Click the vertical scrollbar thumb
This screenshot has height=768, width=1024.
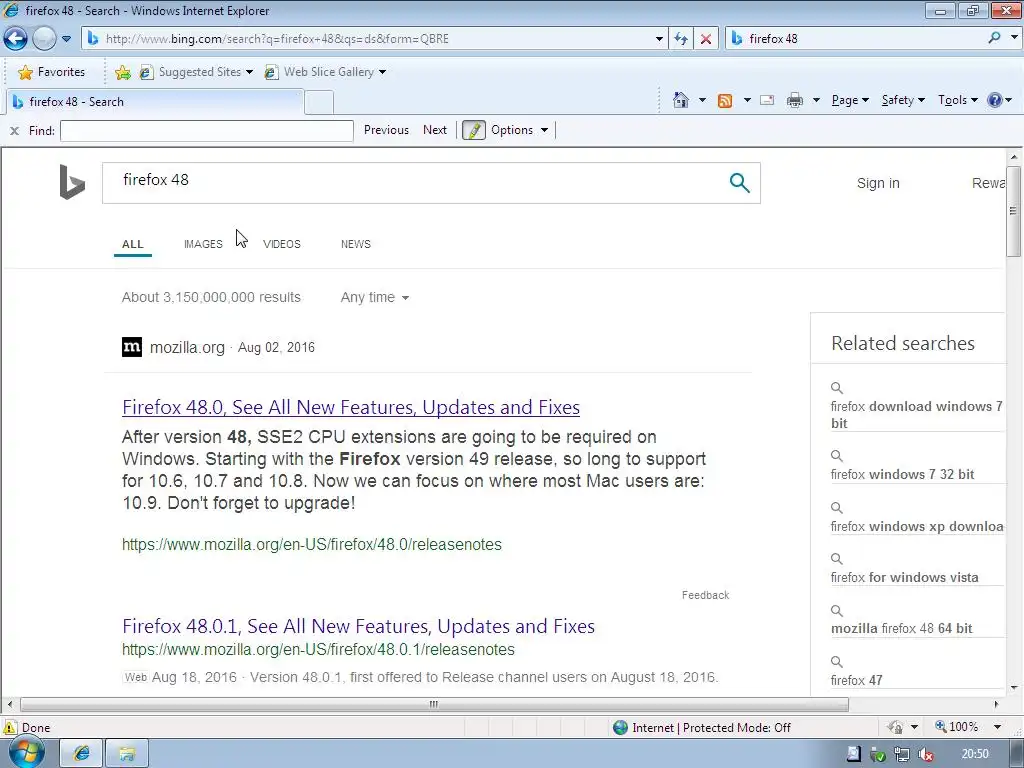(1013, 211)
